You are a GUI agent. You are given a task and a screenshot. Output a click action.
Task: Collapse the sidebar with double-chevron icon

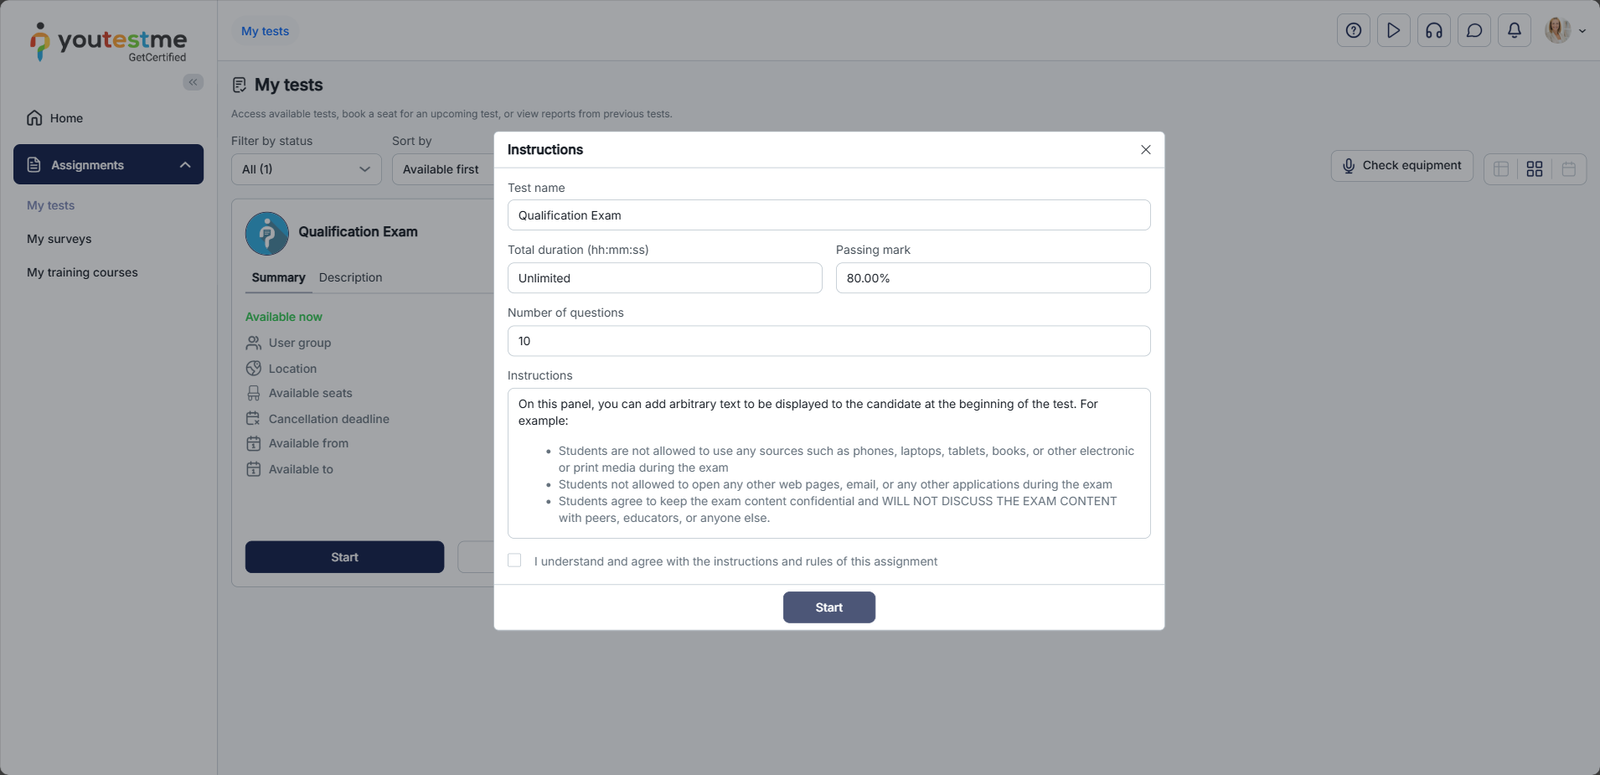tap(193, 82)
